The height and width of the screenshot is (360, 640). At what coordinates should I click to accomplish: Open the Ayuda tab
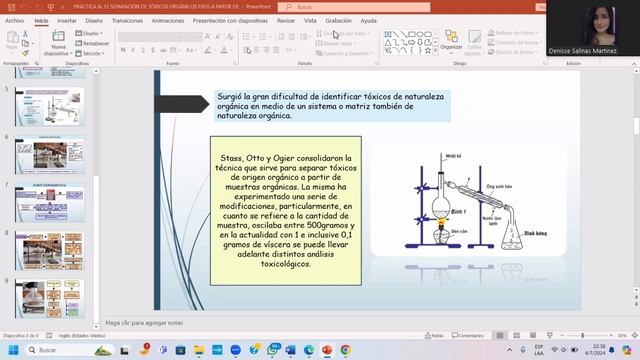pos(368,20)
